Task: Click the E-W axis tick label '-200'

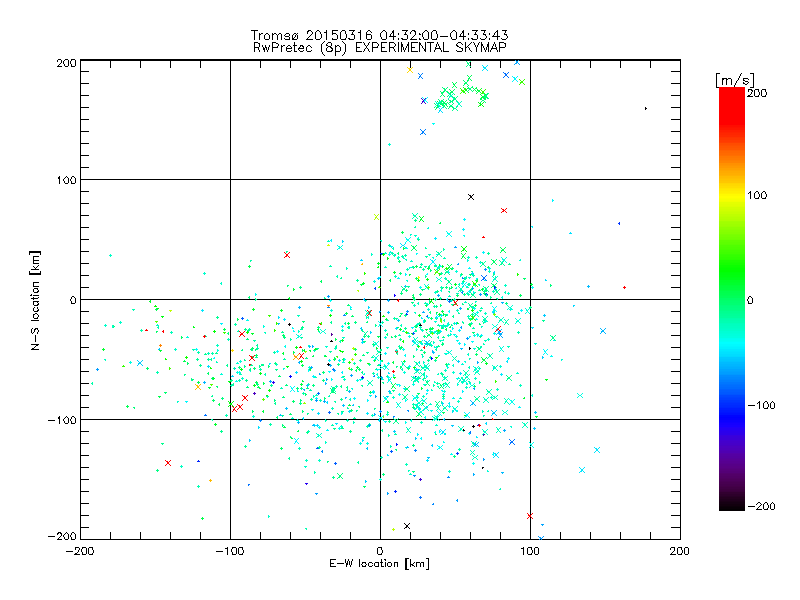Action: coord(80,551)
